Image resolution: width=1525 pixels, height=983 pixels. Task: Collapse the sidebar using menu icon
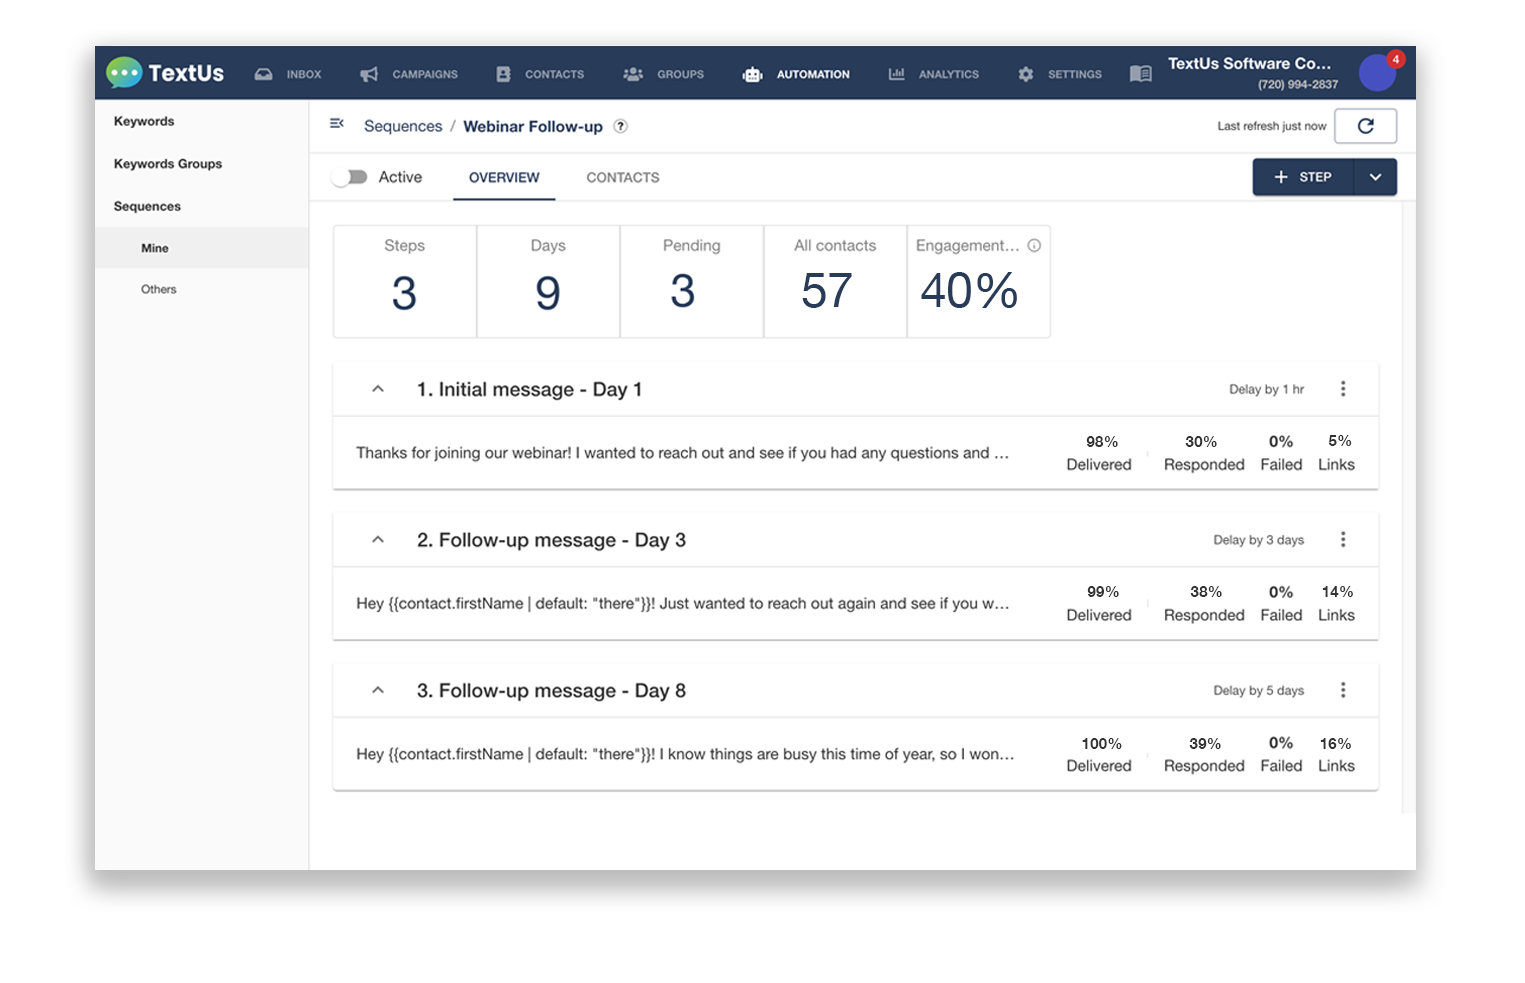(x=337, y=124)
